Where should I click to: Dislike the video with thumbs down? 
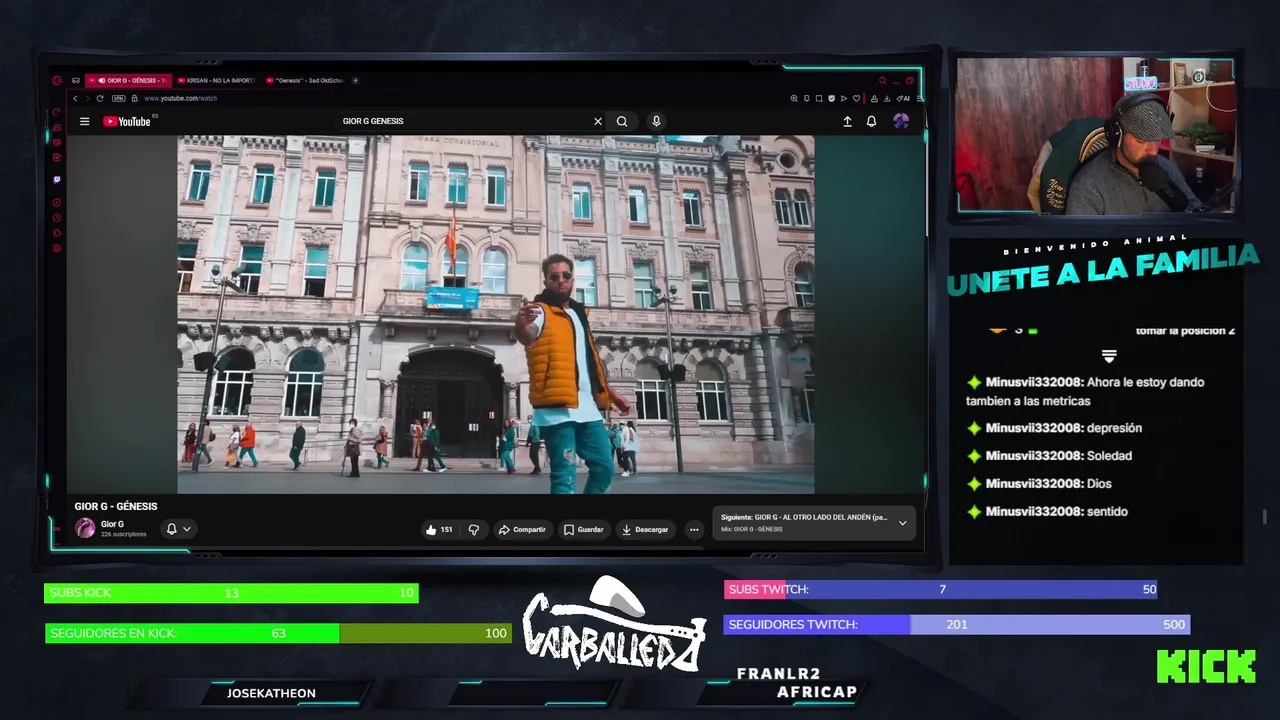click(x=474, y=529)
